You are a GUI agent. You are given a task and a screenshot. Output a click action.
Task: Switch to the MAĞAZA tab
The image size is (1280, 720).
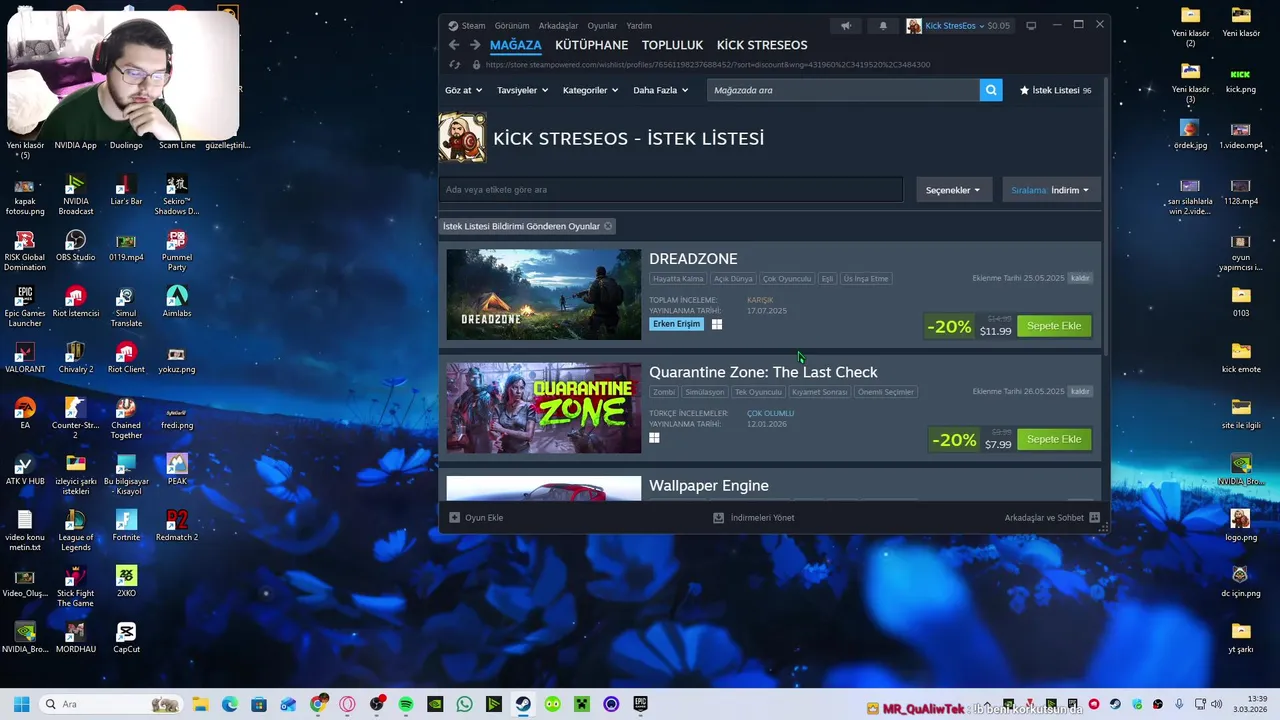pyautogui.click(x=516, y=45)
